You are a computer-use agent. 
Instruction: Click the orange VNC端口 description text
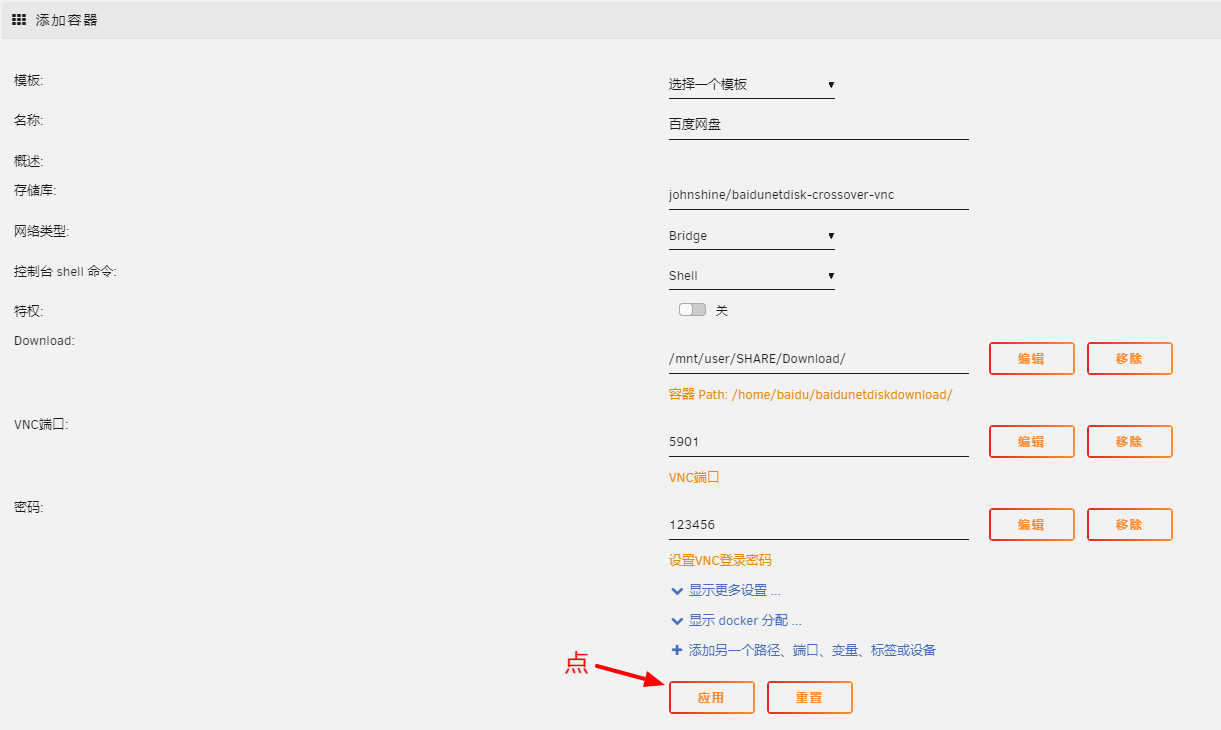click(x=694, y=478)
